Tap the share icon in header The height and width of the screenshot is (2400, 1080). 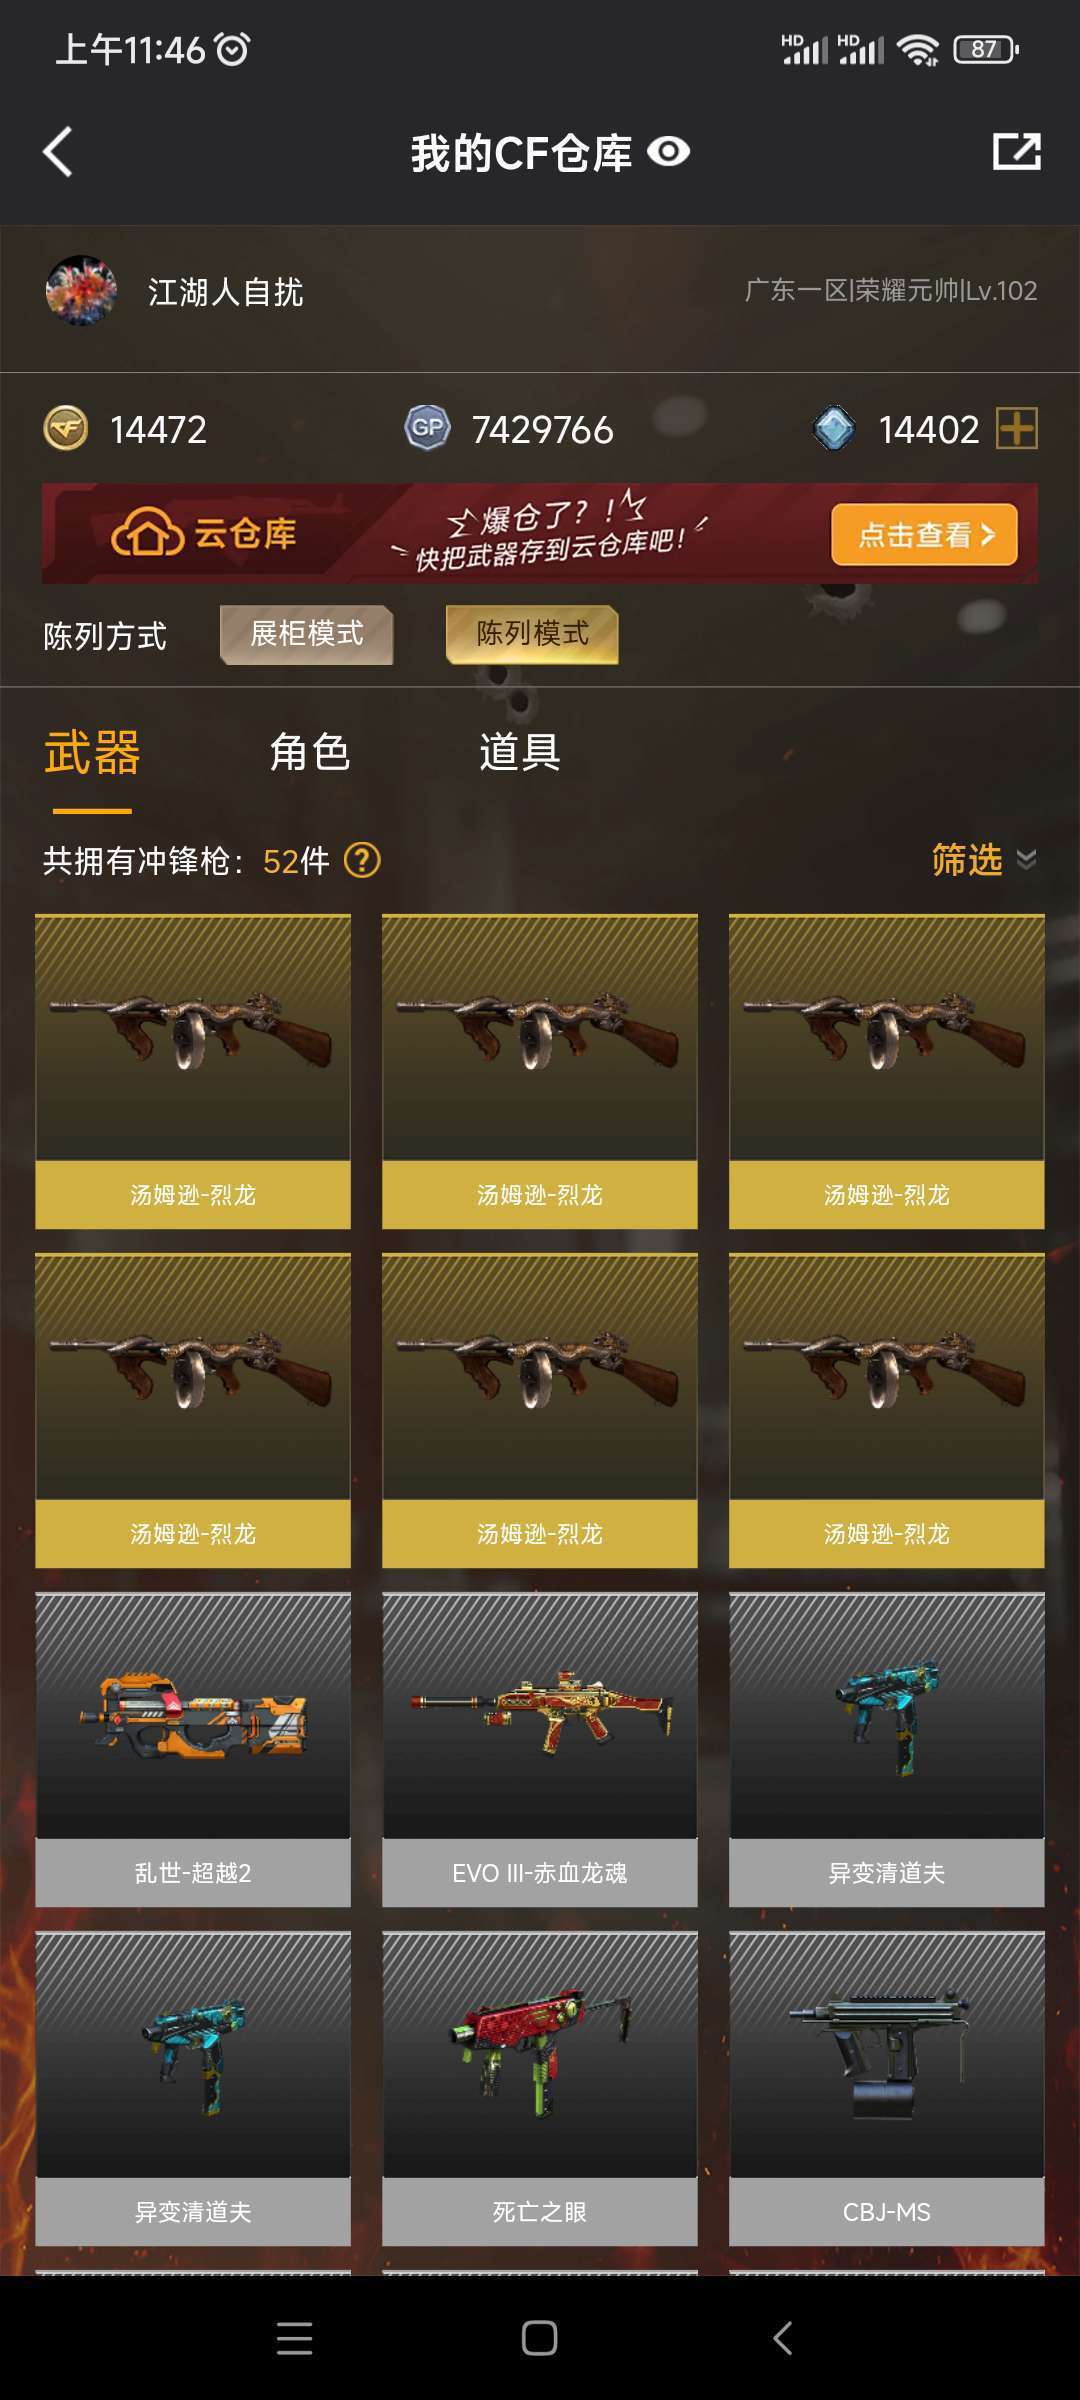tap(1017, 152)
